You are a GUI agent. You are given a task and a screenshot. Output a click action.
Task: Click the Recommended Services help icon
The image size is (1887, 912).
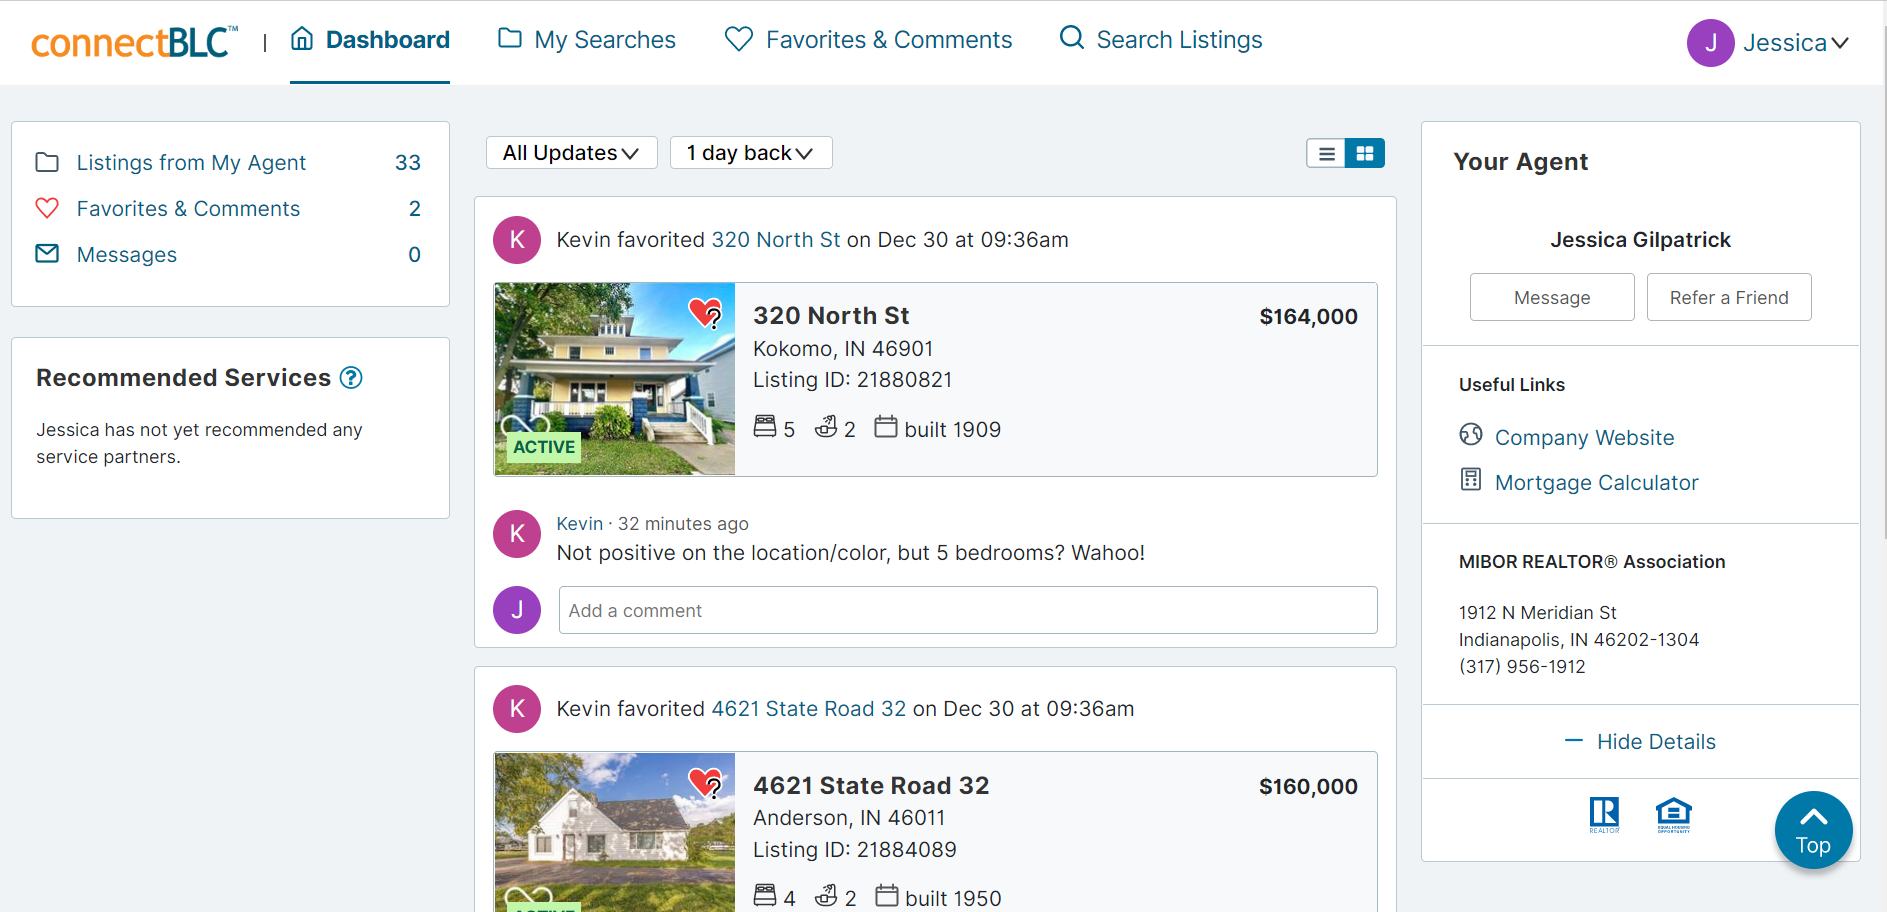point(351,377)
